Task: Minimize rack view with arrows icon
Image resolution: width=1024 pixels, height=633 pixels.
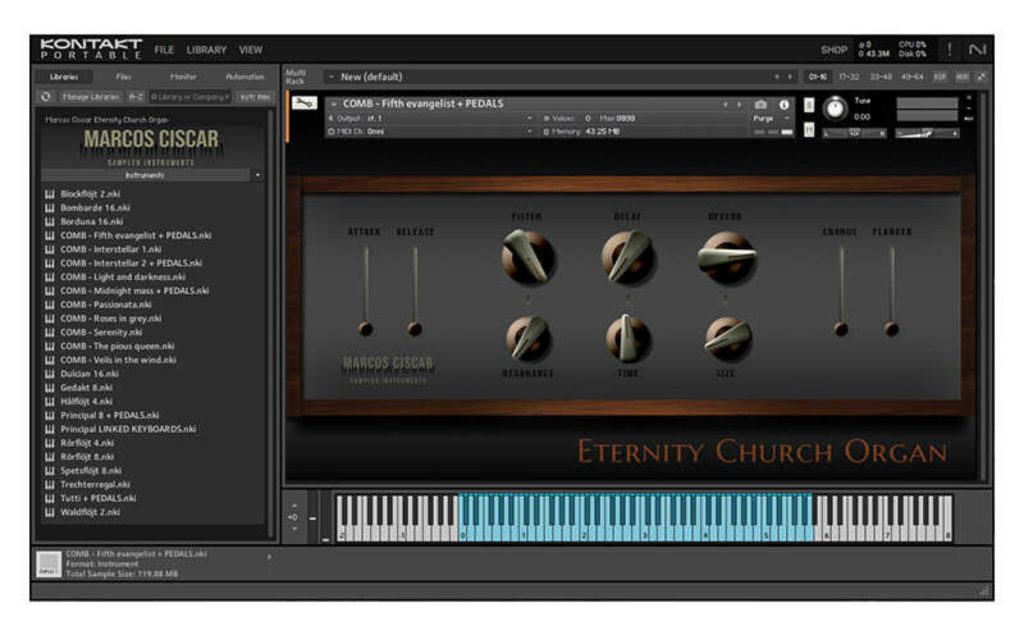Action: coord(981,77)
